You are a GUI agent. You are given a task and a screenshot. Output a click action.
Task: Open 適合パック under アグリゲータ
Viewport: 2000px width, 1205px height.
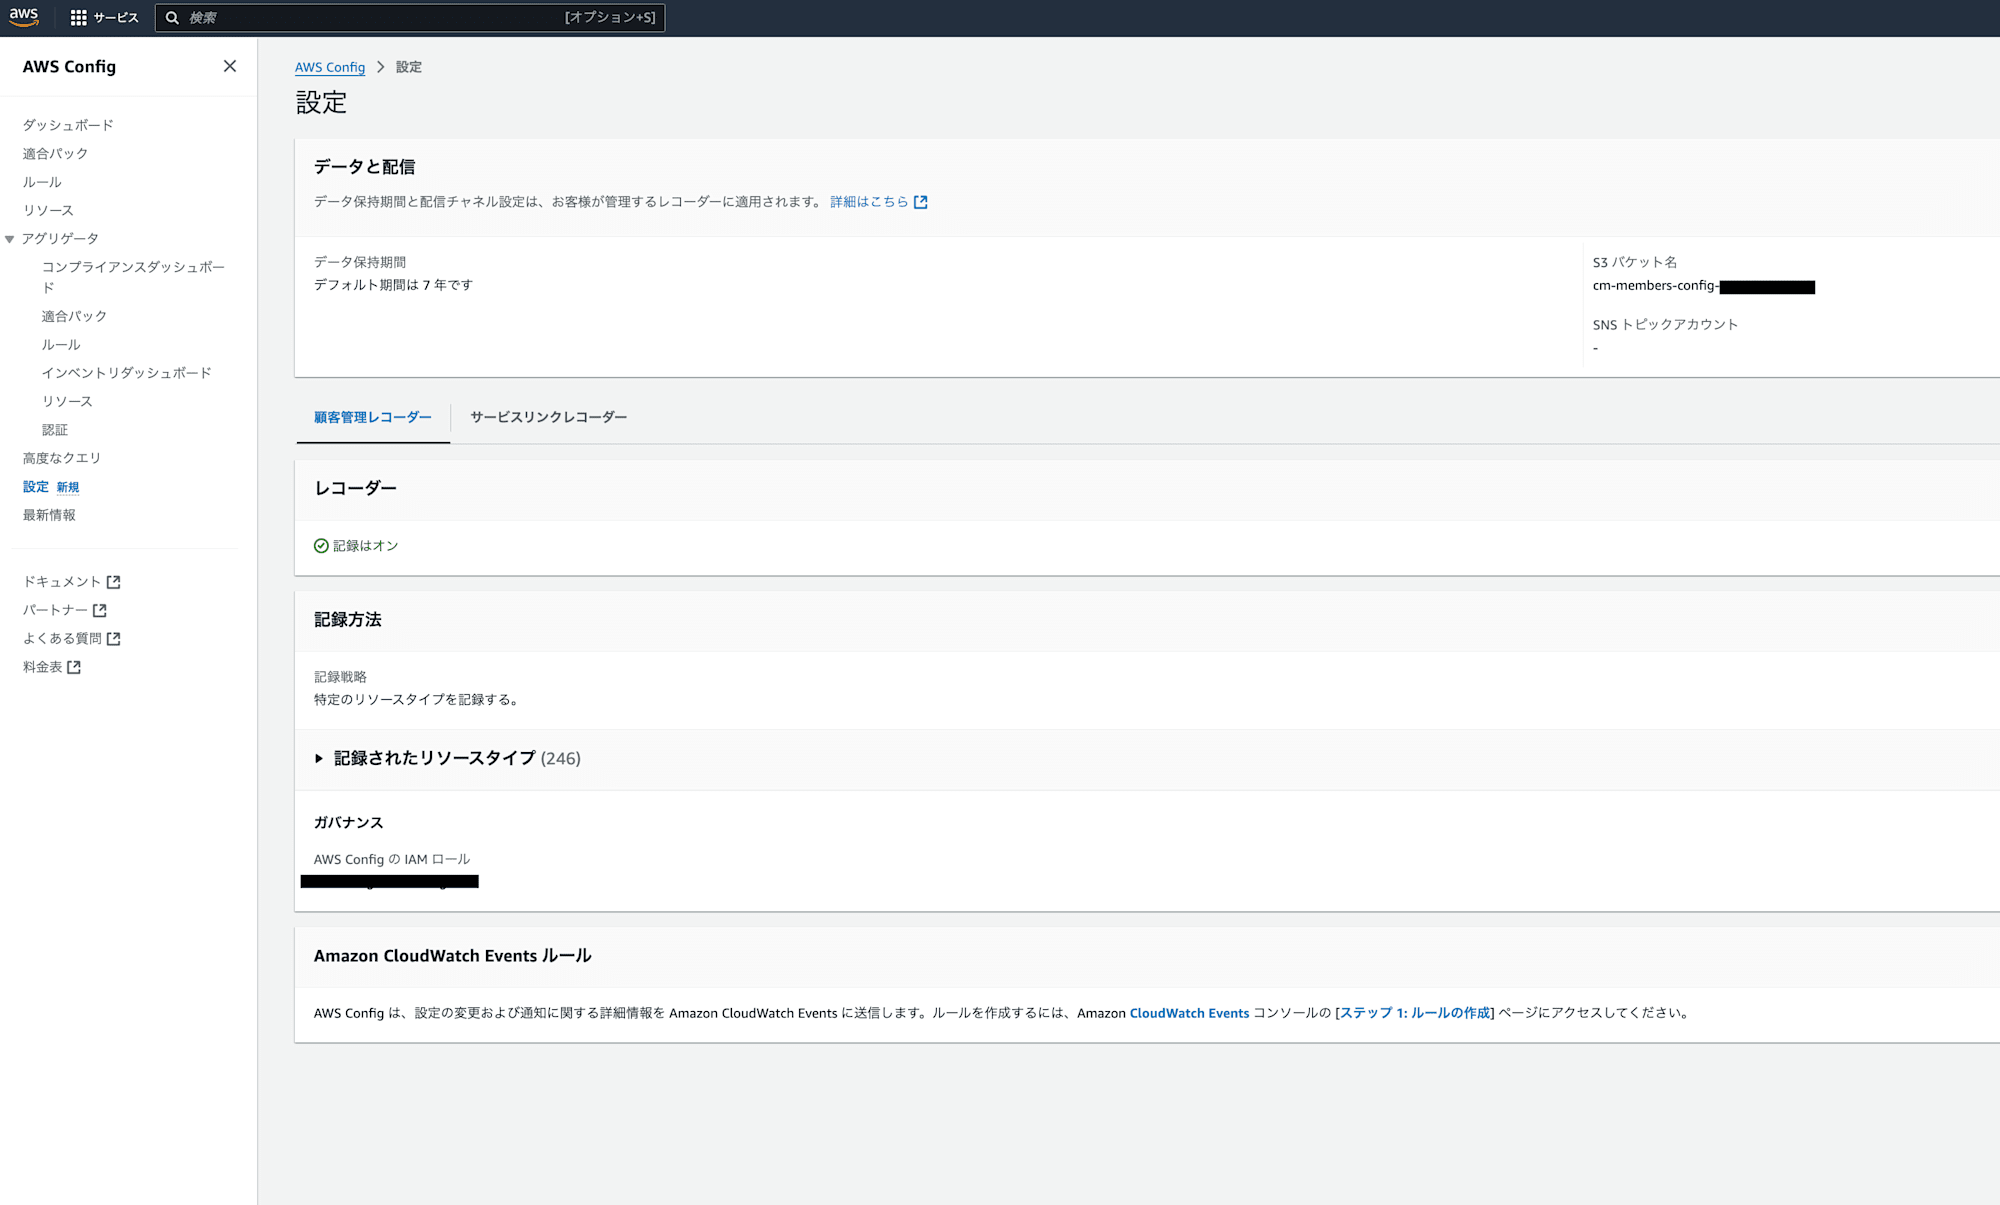(x=74, y=316)
